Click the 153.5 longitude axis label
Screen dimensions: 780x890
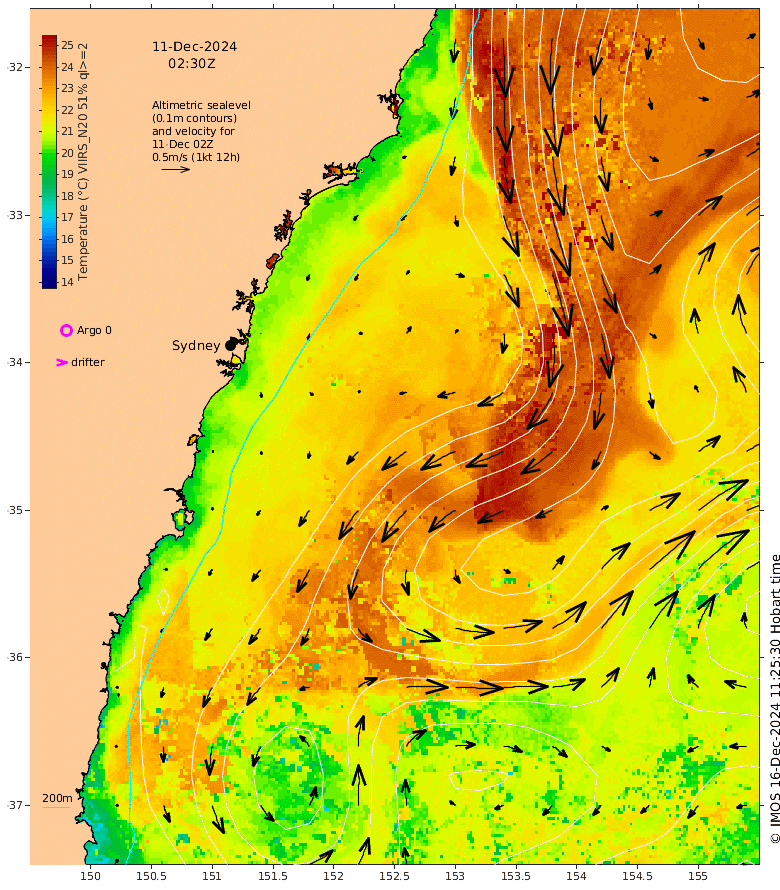pyautogui.click(x=516, y=876)
